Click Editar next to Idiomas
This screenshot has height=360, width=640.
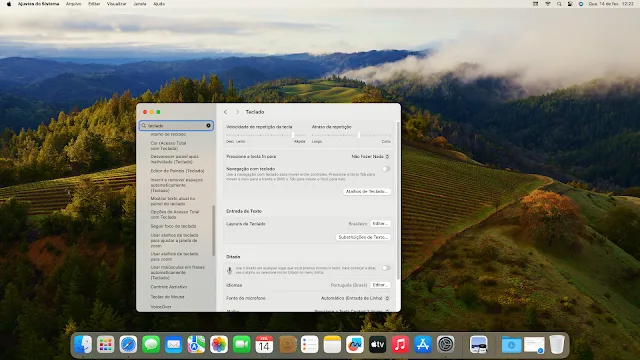380,285
